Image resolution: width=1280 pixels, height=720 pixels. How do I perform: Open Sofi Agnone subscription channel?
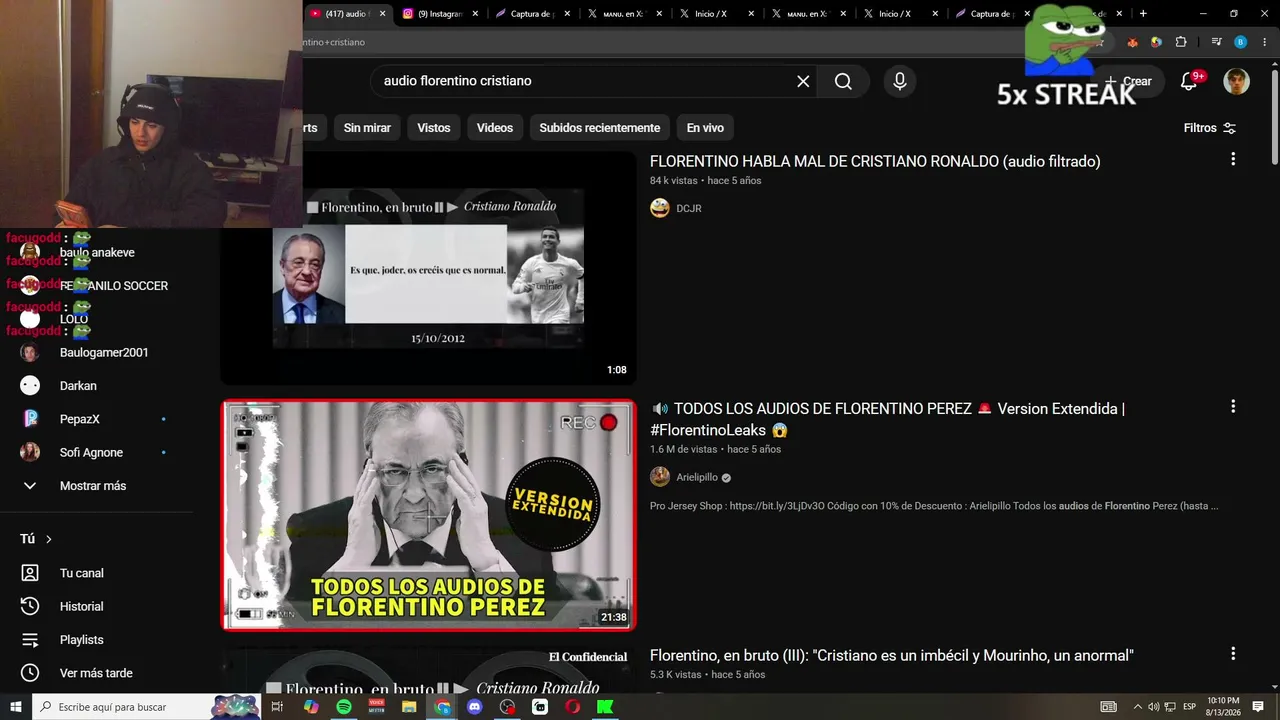pyautogui.click(x=91, y=452)
